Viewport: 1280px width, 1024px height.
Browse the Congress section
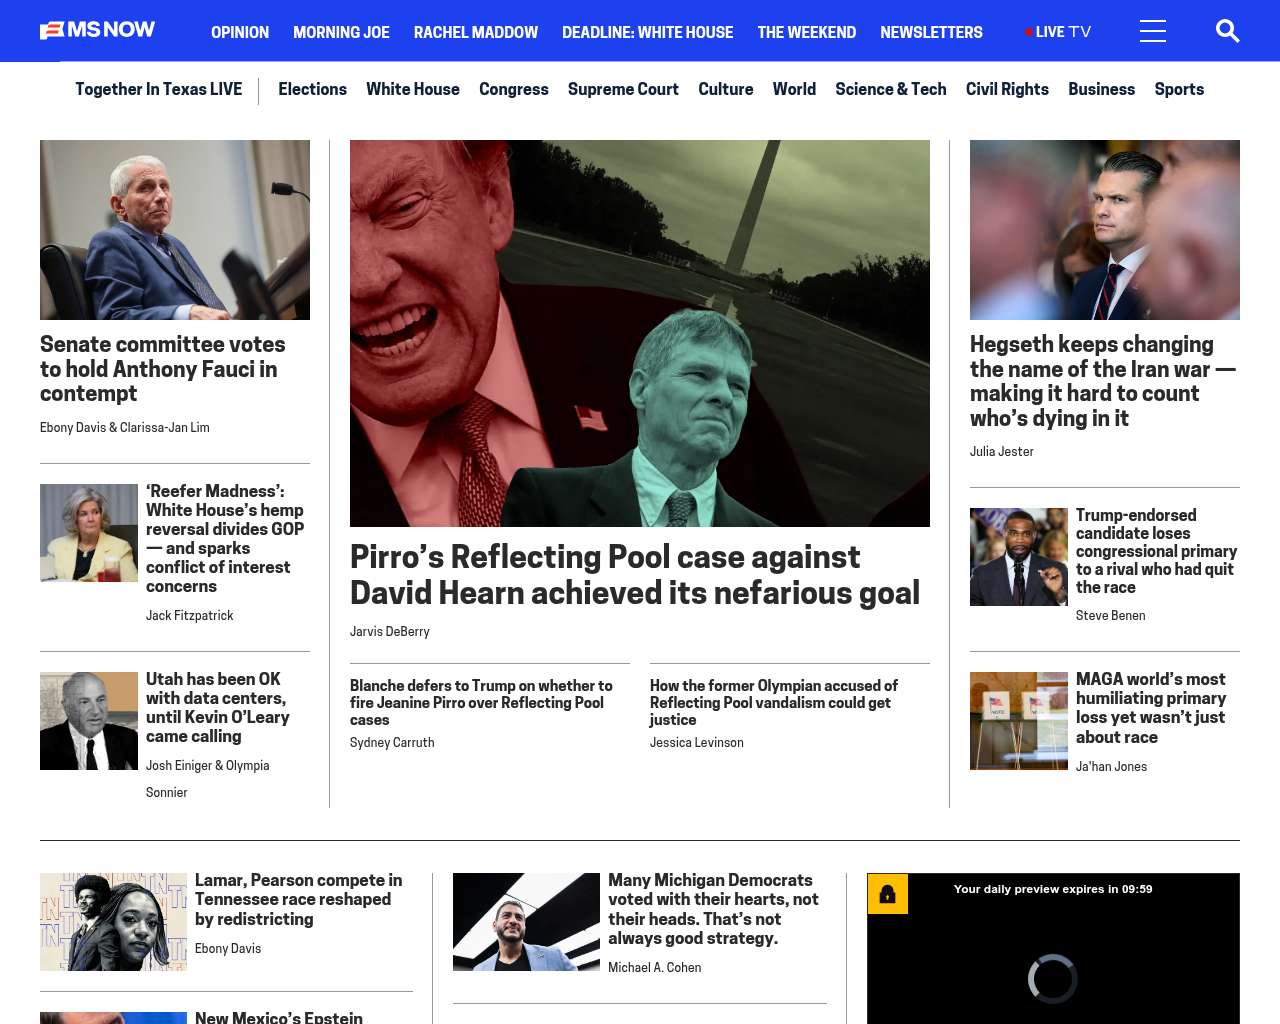pos(514,89)
